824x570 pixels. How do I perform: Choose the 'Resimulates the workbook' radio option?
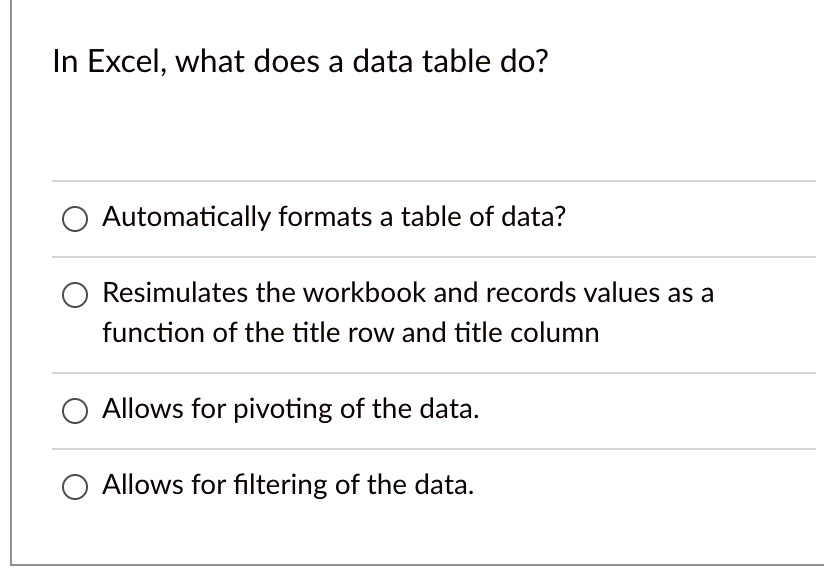pyautogui.click(x=75, y=295)
